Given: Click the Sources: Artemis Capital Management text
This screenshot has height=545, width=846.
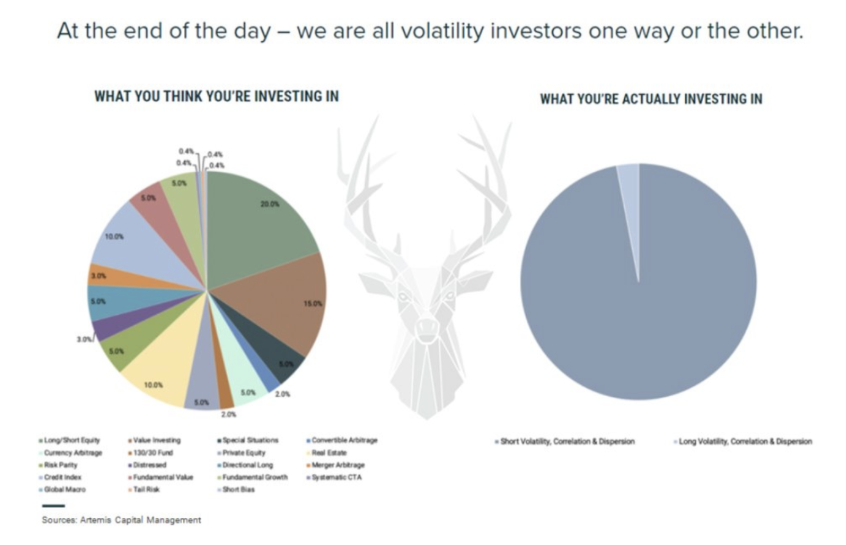Looking at the screenshot, I should point(121,520).
